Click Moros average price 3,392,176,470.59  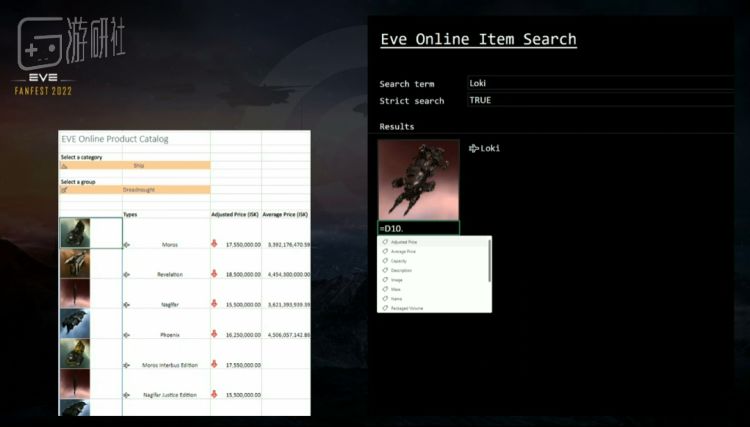pos(289,245)
